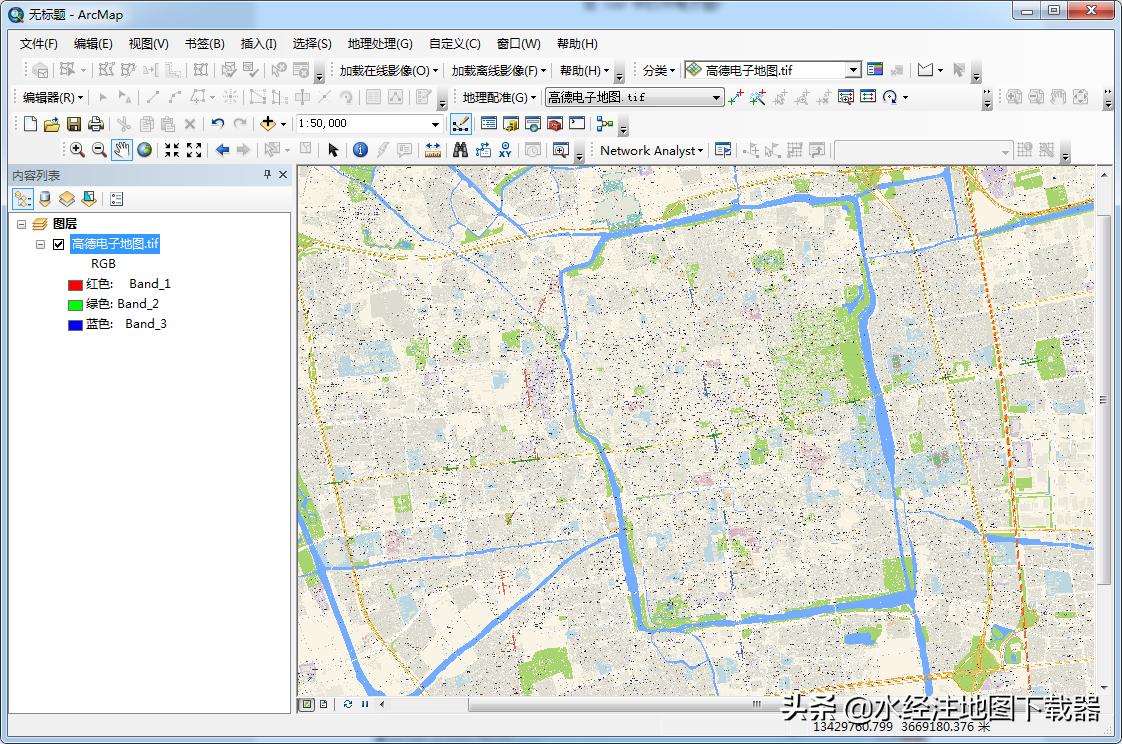Open the 文件 menu
Screen dimensions: 1122x744
39,43
